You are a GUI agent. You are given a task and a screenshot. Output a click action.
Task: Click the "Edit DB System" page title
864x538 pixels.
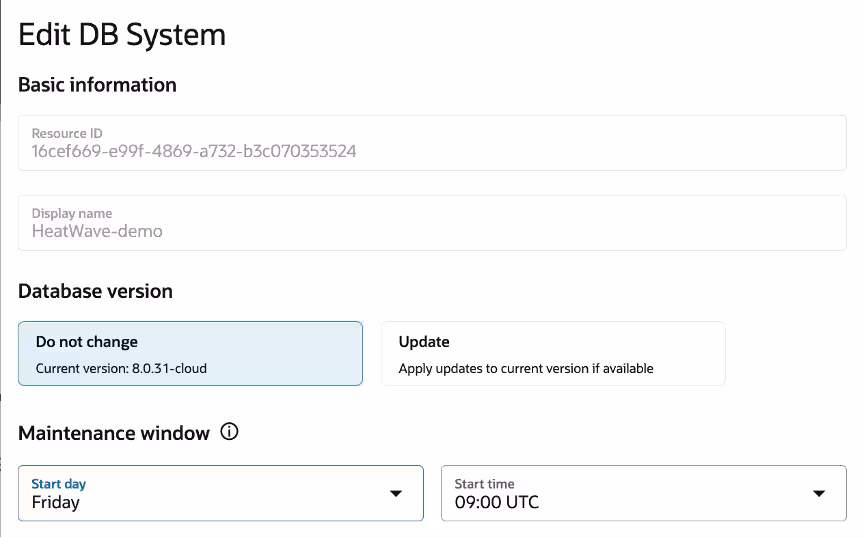pyautogui.click(x=122, y=35)
